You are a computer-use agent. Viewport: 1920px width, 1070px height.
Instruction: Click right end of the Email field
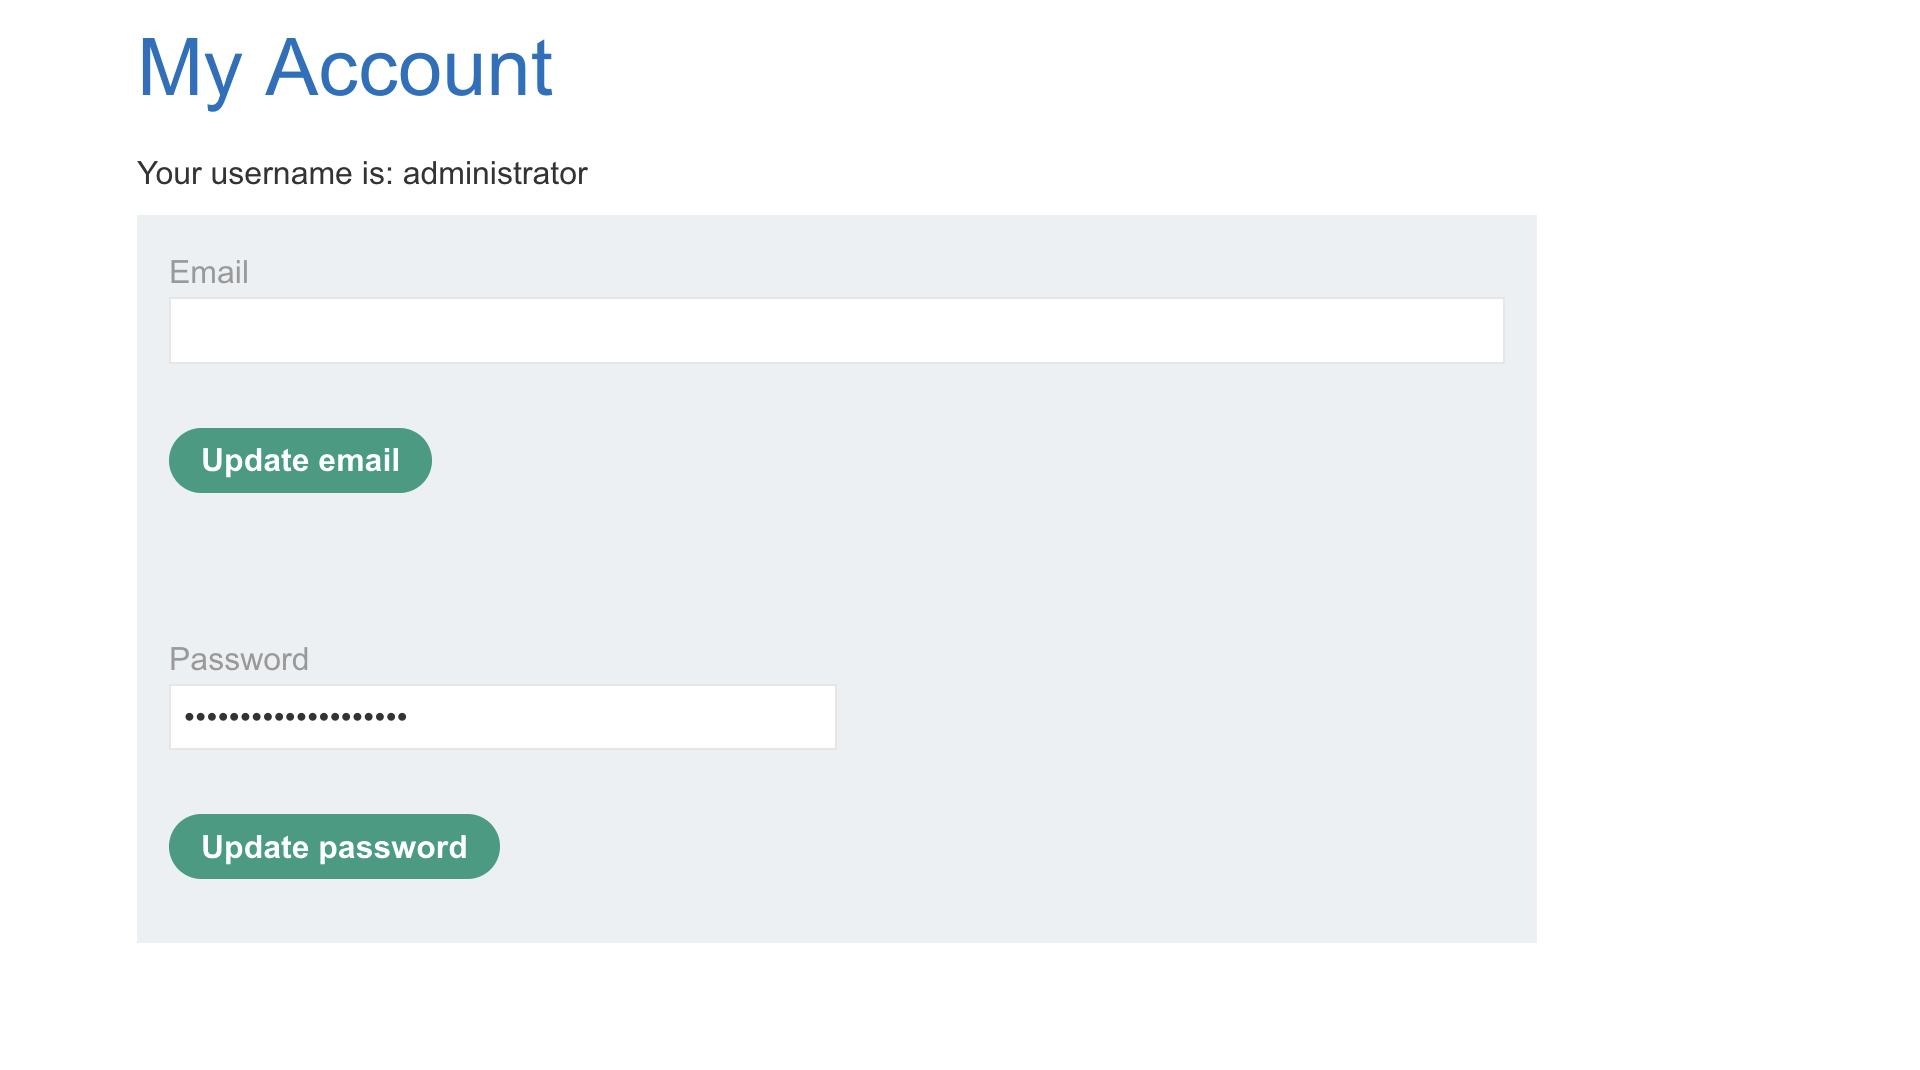1460,330
